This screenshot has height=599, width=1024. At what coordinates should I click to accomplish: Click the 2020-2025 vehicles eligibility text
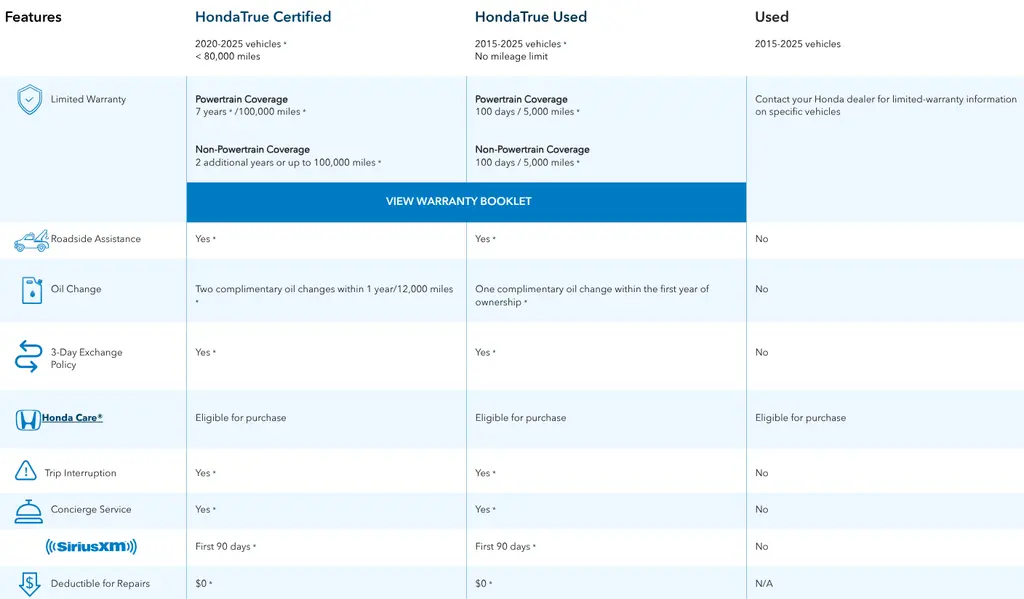coord(240,44)
